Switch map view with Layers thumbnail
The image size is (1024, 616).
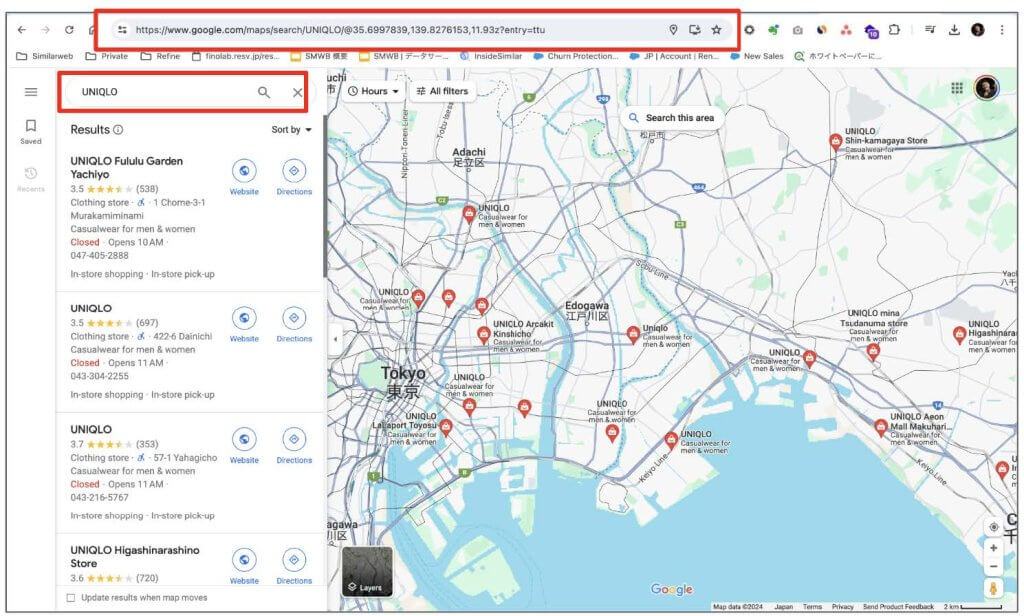point(367,572)
